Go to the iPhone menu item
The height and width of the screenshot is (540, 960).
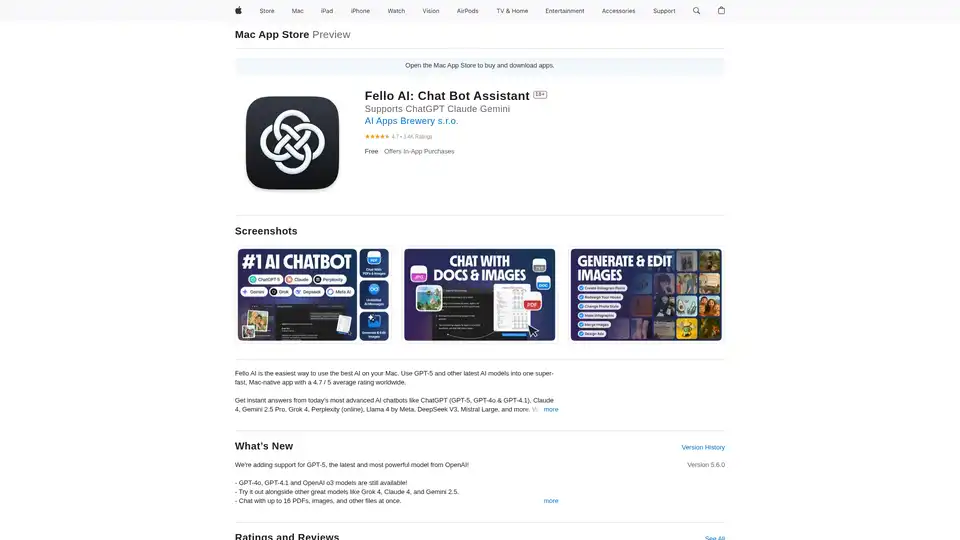tap(360, 11)
